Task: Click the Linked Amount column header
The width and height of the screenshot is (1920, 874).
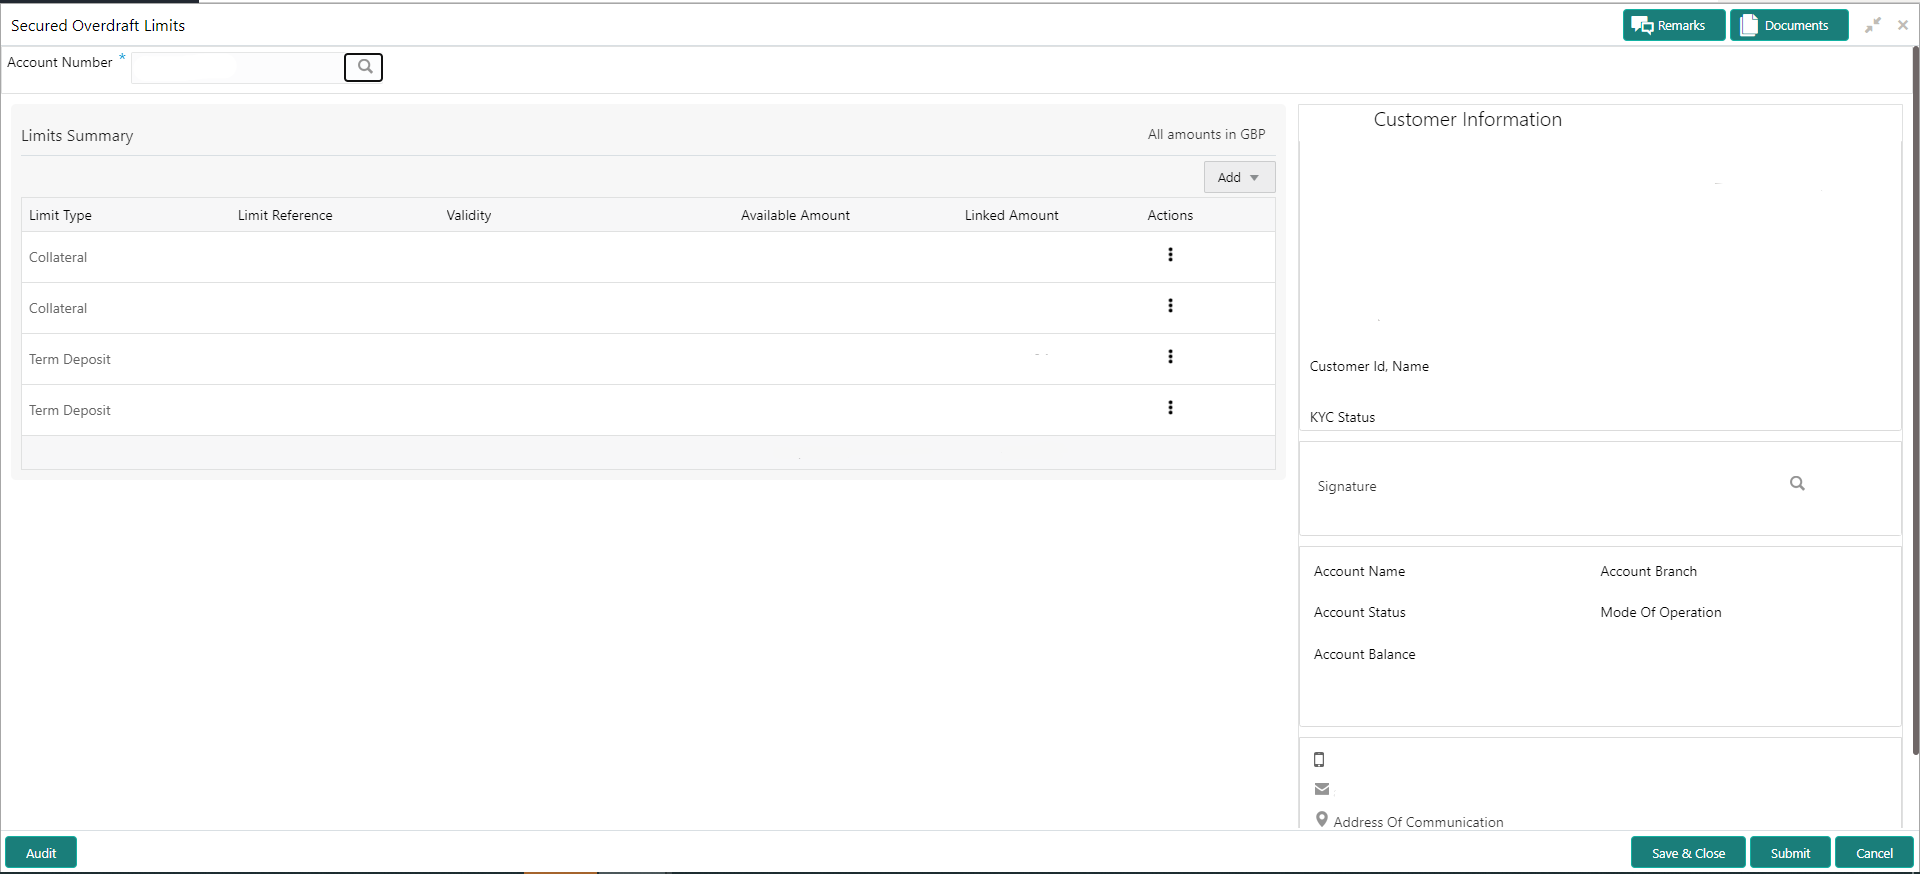Action: point(1011,215)
